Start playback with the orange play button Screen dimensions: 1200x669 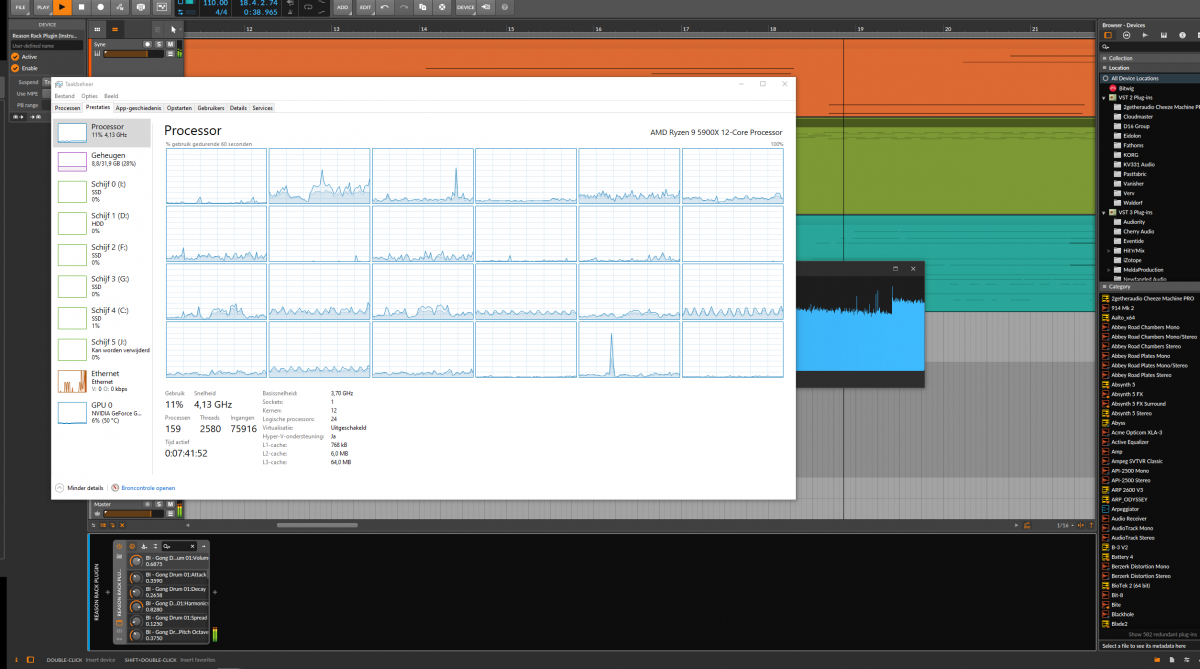(x=61, y=7)
